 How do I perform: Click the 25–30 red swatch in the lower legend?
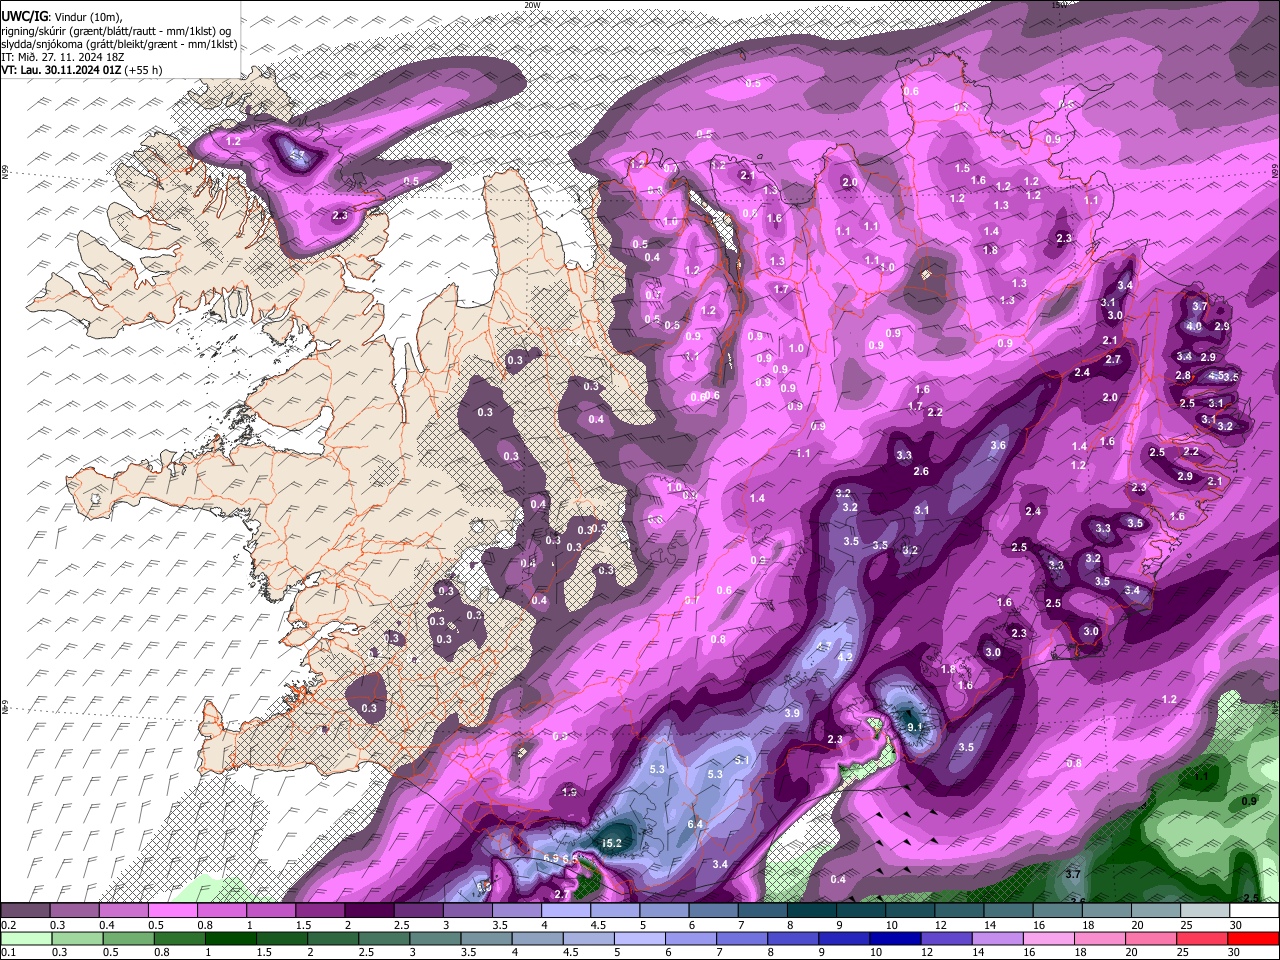coord(1204,938)
